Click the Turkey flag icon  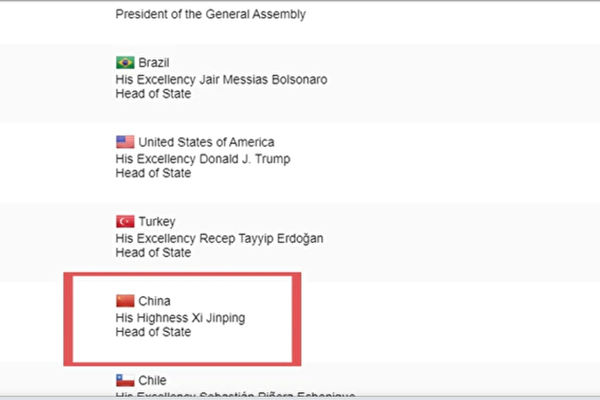point(125,221)
